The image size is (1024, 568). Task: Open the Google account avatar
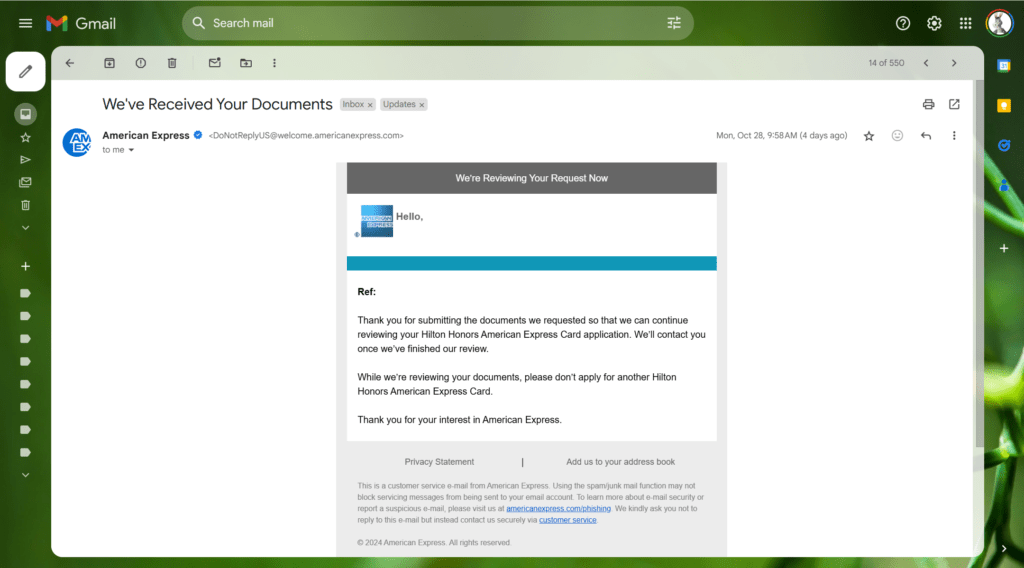pos(999,24)
